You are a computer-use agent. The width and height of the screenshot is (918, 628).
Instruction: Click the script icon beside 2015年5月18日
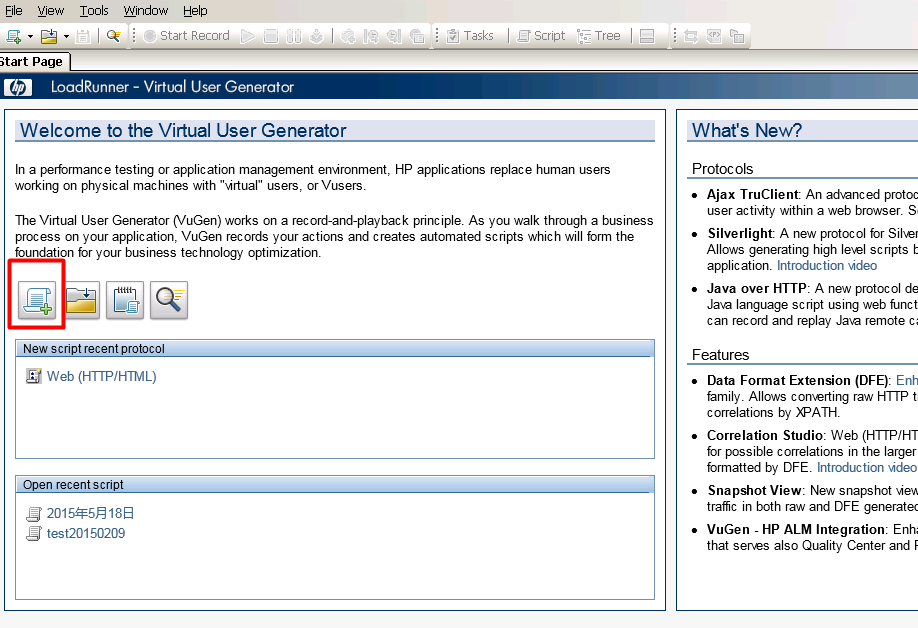34,514
